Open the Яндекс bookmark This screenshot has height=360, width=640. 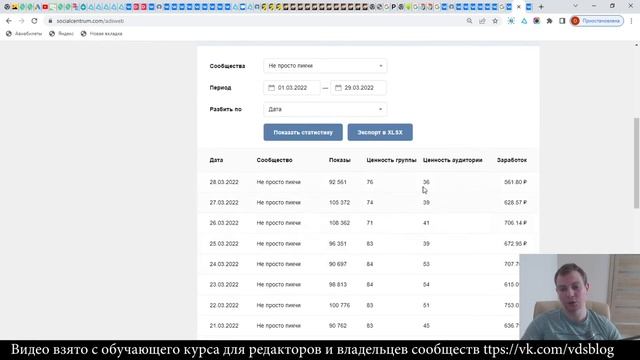click(x=61, y=34)
